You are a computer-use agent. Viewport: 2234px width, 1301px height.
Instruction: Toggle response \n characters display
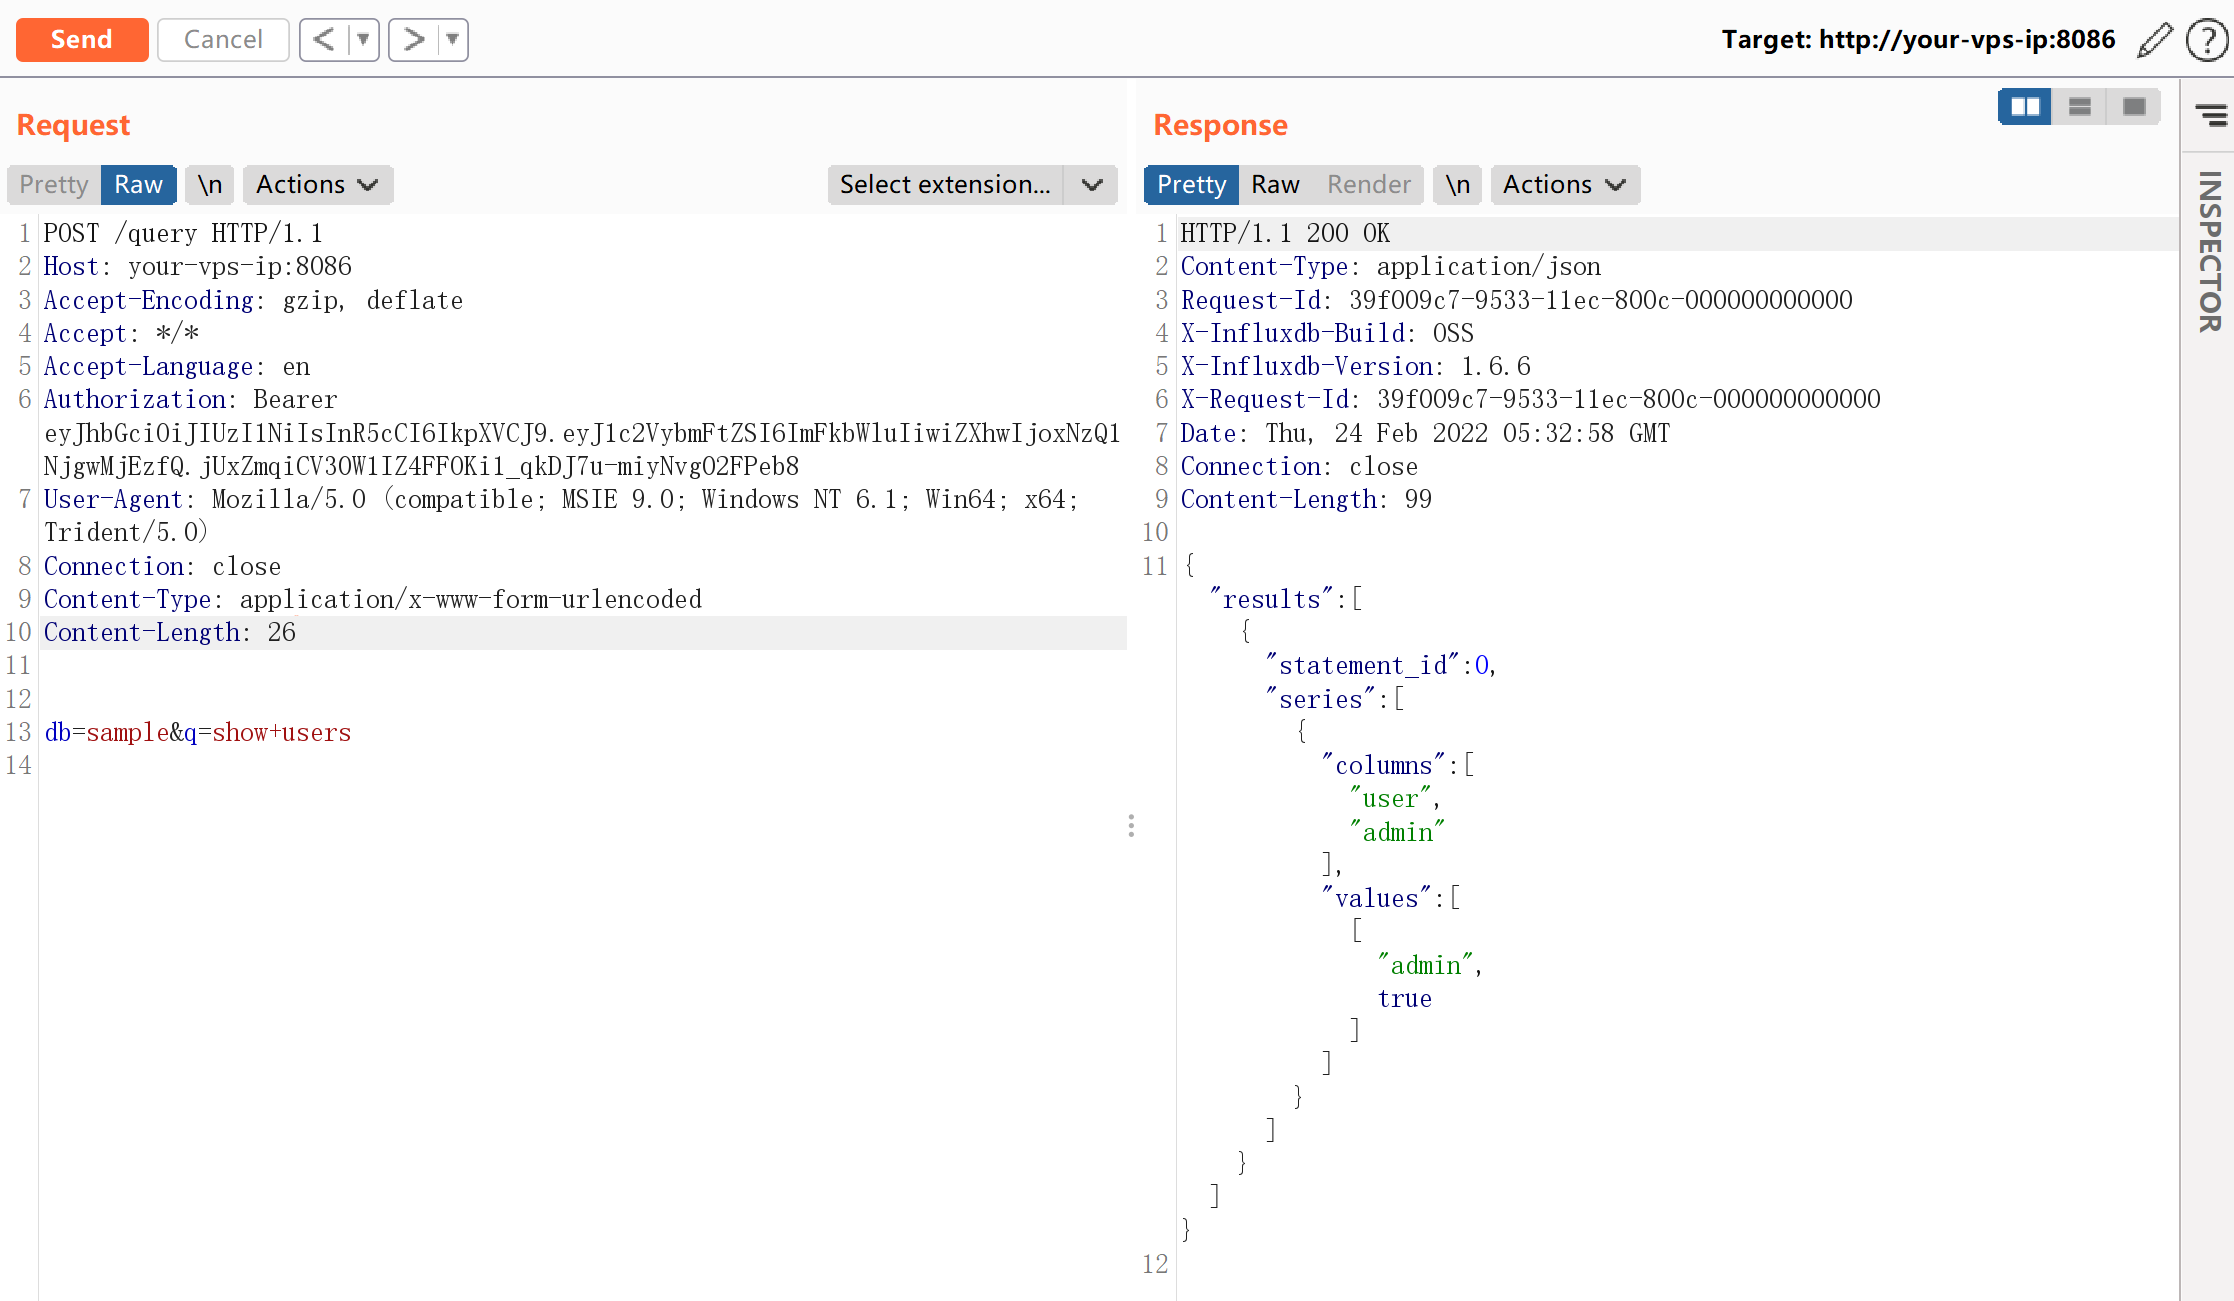pos(1457,185)
